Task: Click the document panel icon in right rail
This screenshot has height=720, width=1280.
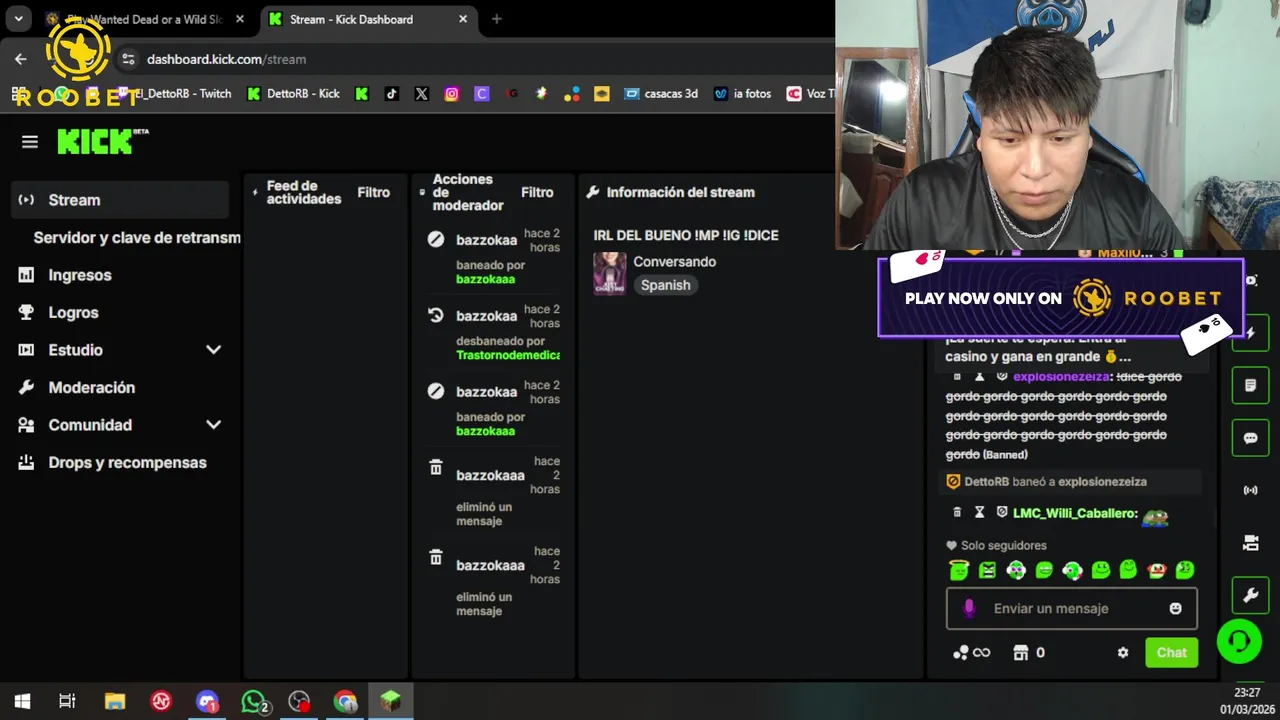Action: click(x=1250, y=386)
